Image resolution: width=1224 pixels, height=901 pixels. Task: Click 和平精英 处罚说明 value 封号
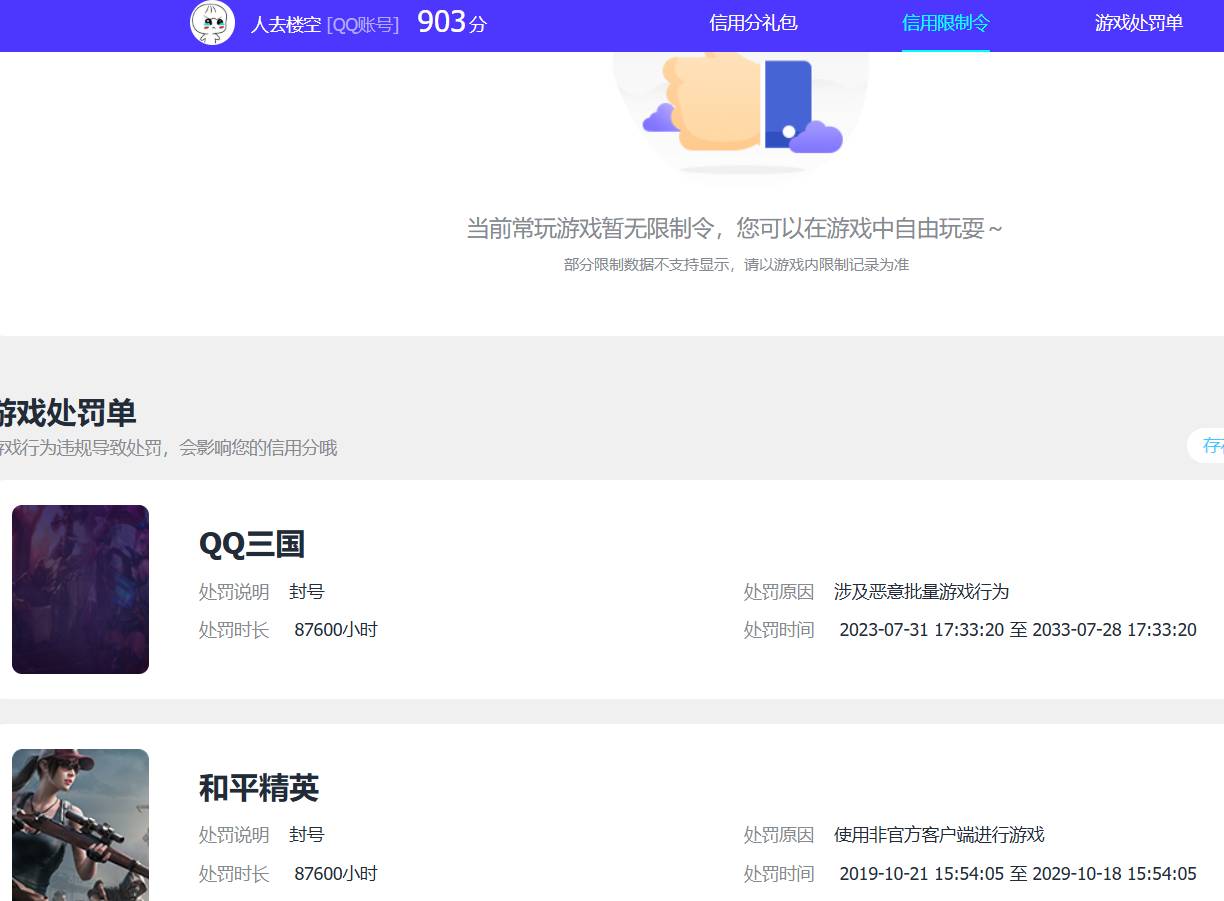[x=307, y=835]
